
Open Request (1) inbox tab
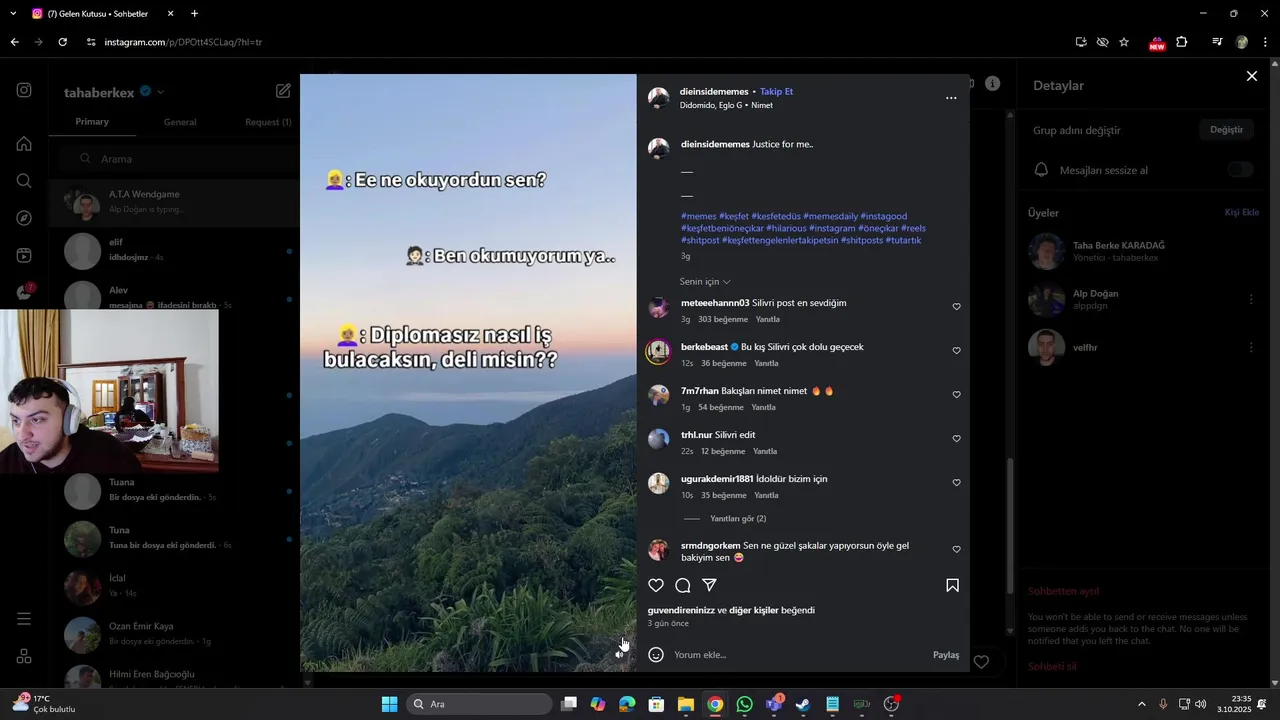(268, 122)
